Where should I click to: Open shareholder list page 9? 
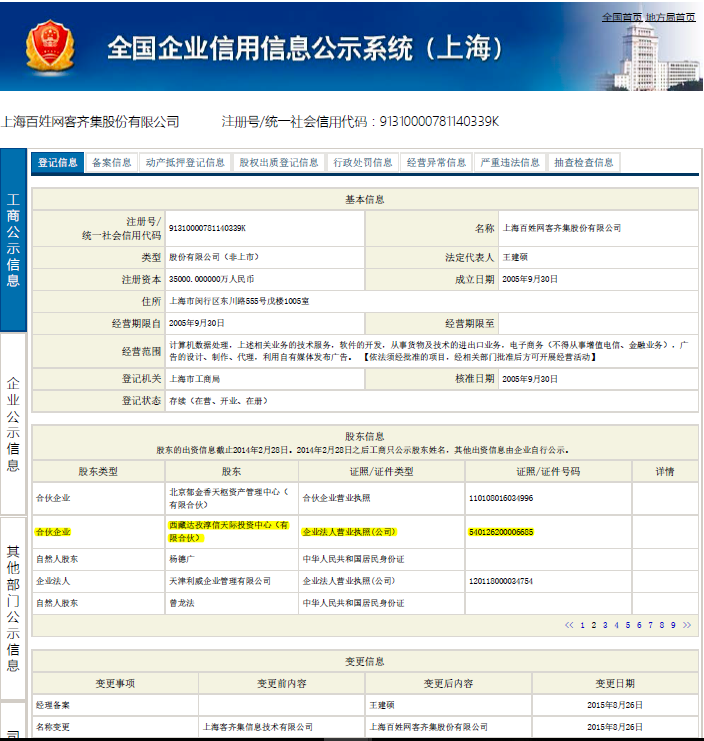pos(673,625)
